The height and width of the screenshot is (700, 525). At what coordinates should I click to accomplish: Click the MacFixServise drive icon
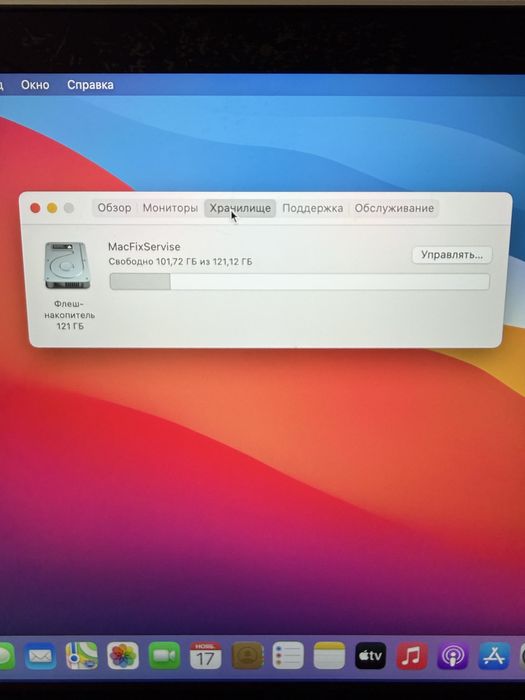[67, 266]
